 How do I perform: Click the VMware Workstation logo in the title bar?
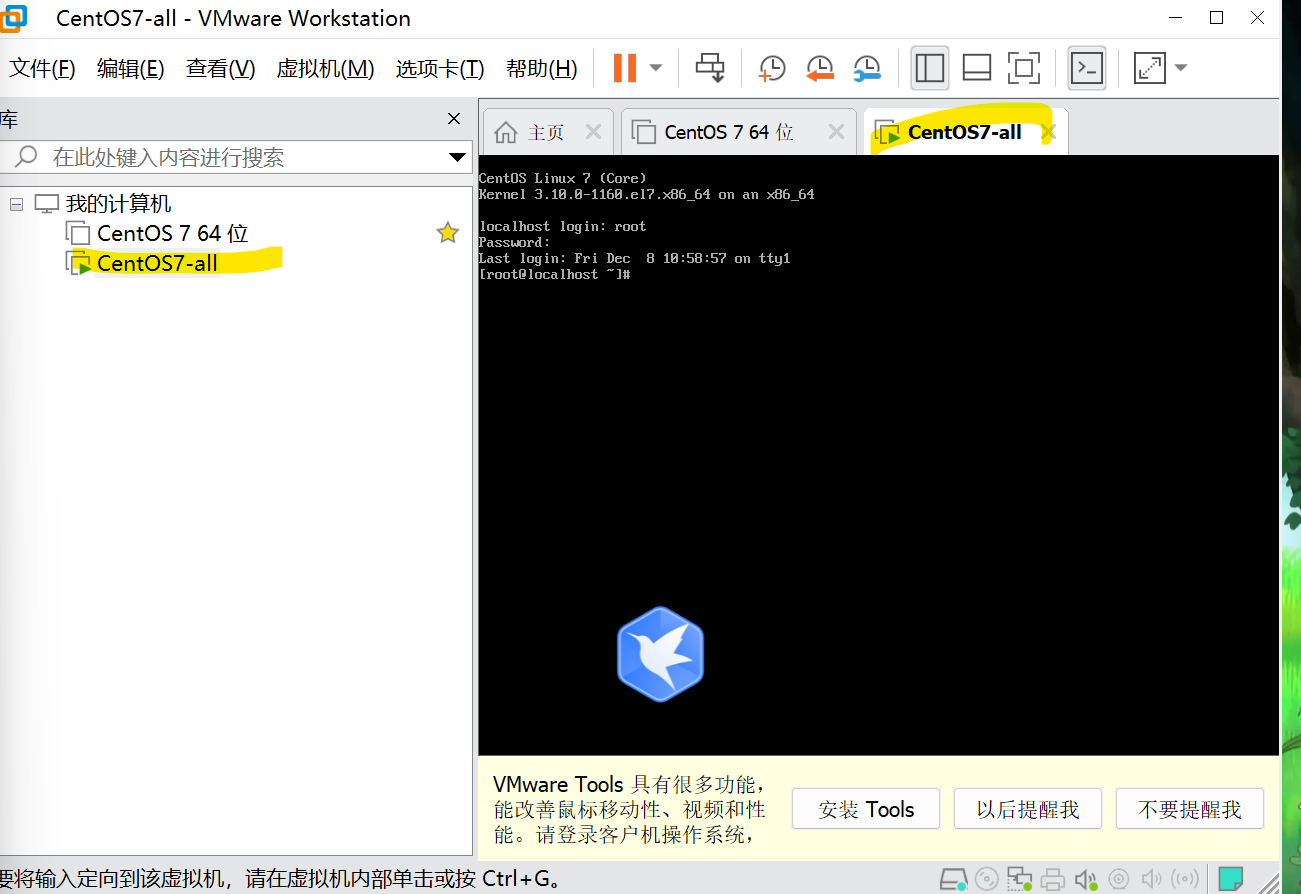pos(13,17)
